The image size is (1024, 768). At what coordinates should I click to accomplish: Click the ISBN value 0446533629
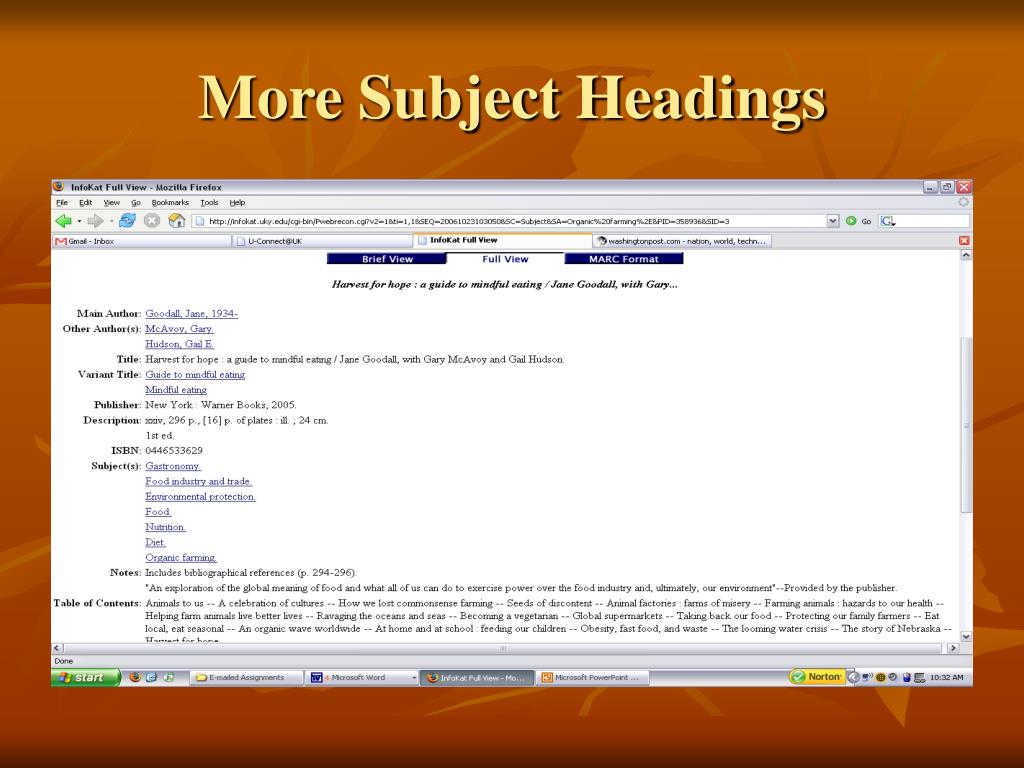[174, 451]
